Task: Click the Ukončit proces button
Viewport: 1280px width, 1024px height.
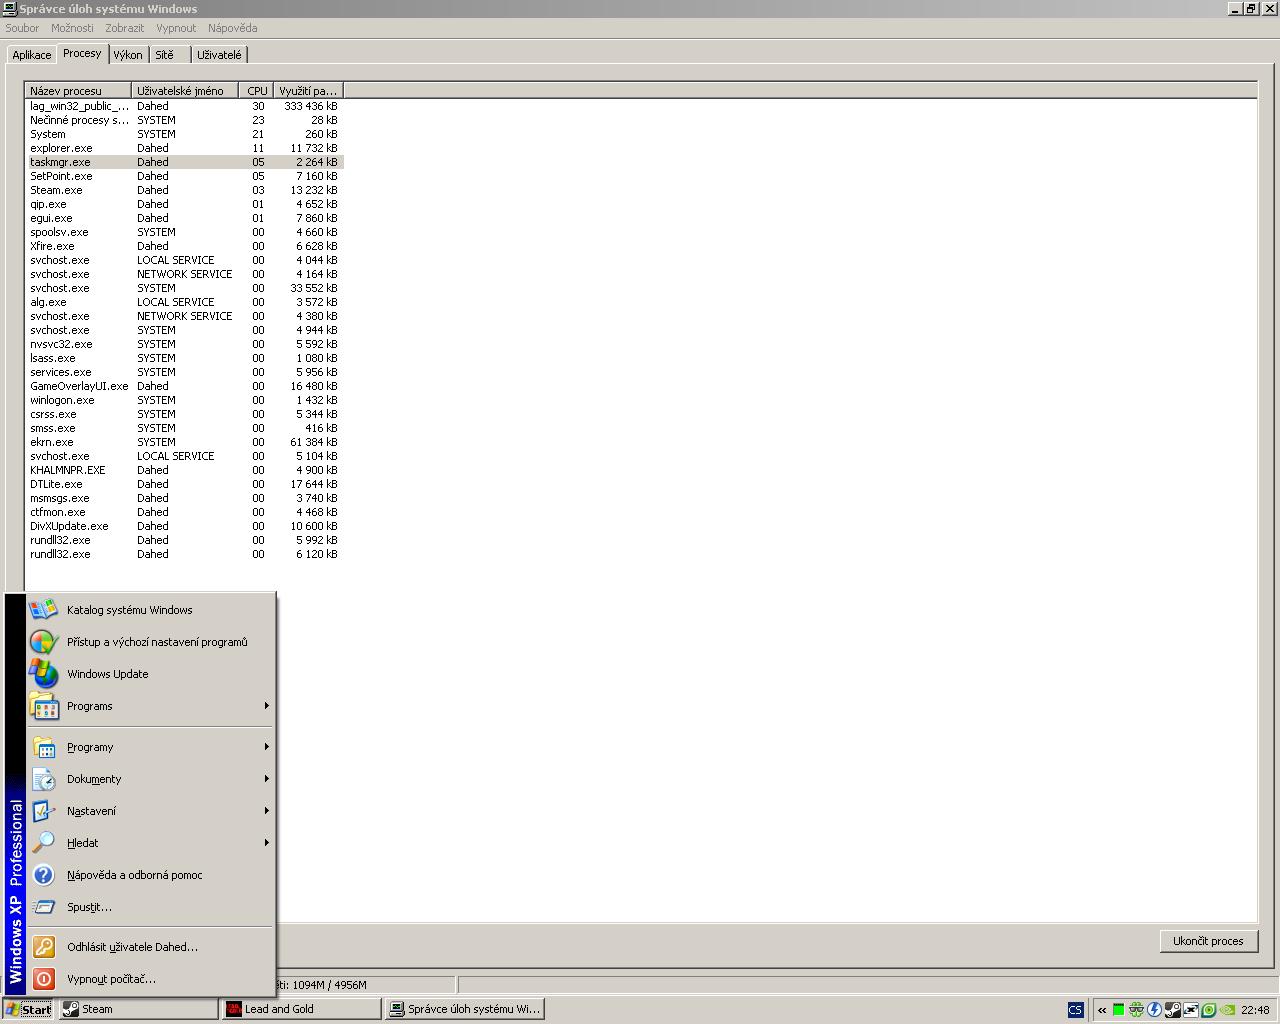Action: [1208, 941]
